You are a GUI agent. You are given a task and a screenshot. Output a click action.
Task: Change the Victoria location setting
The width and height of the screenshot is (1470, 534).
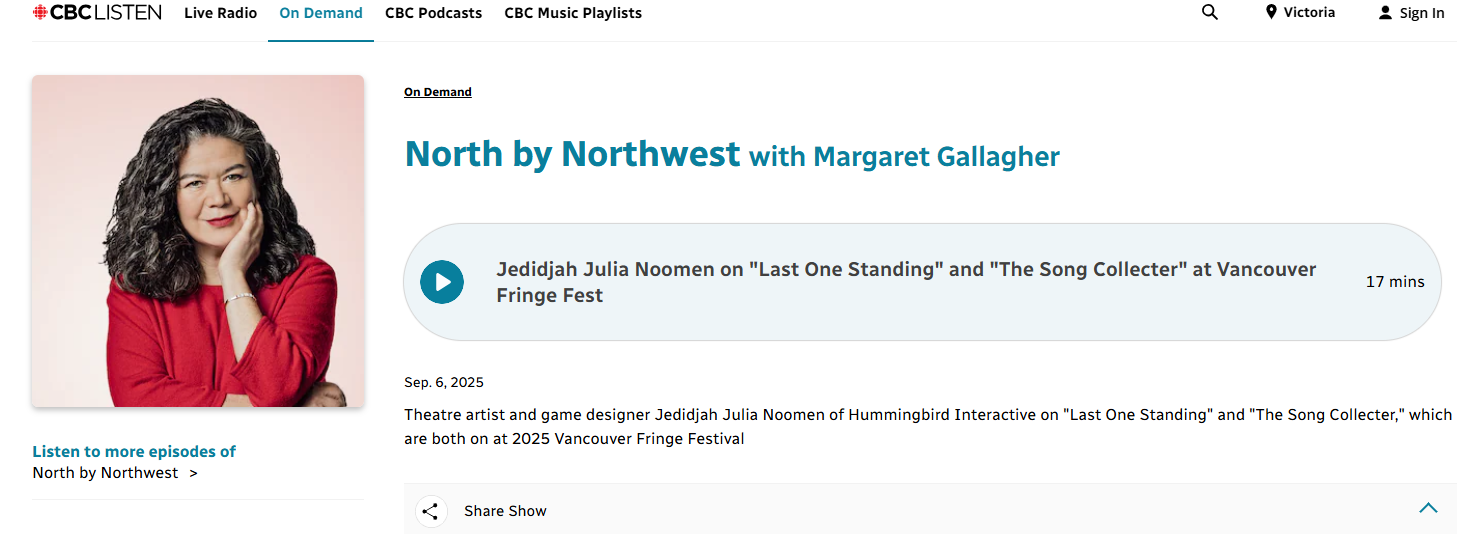(1309, 13)
